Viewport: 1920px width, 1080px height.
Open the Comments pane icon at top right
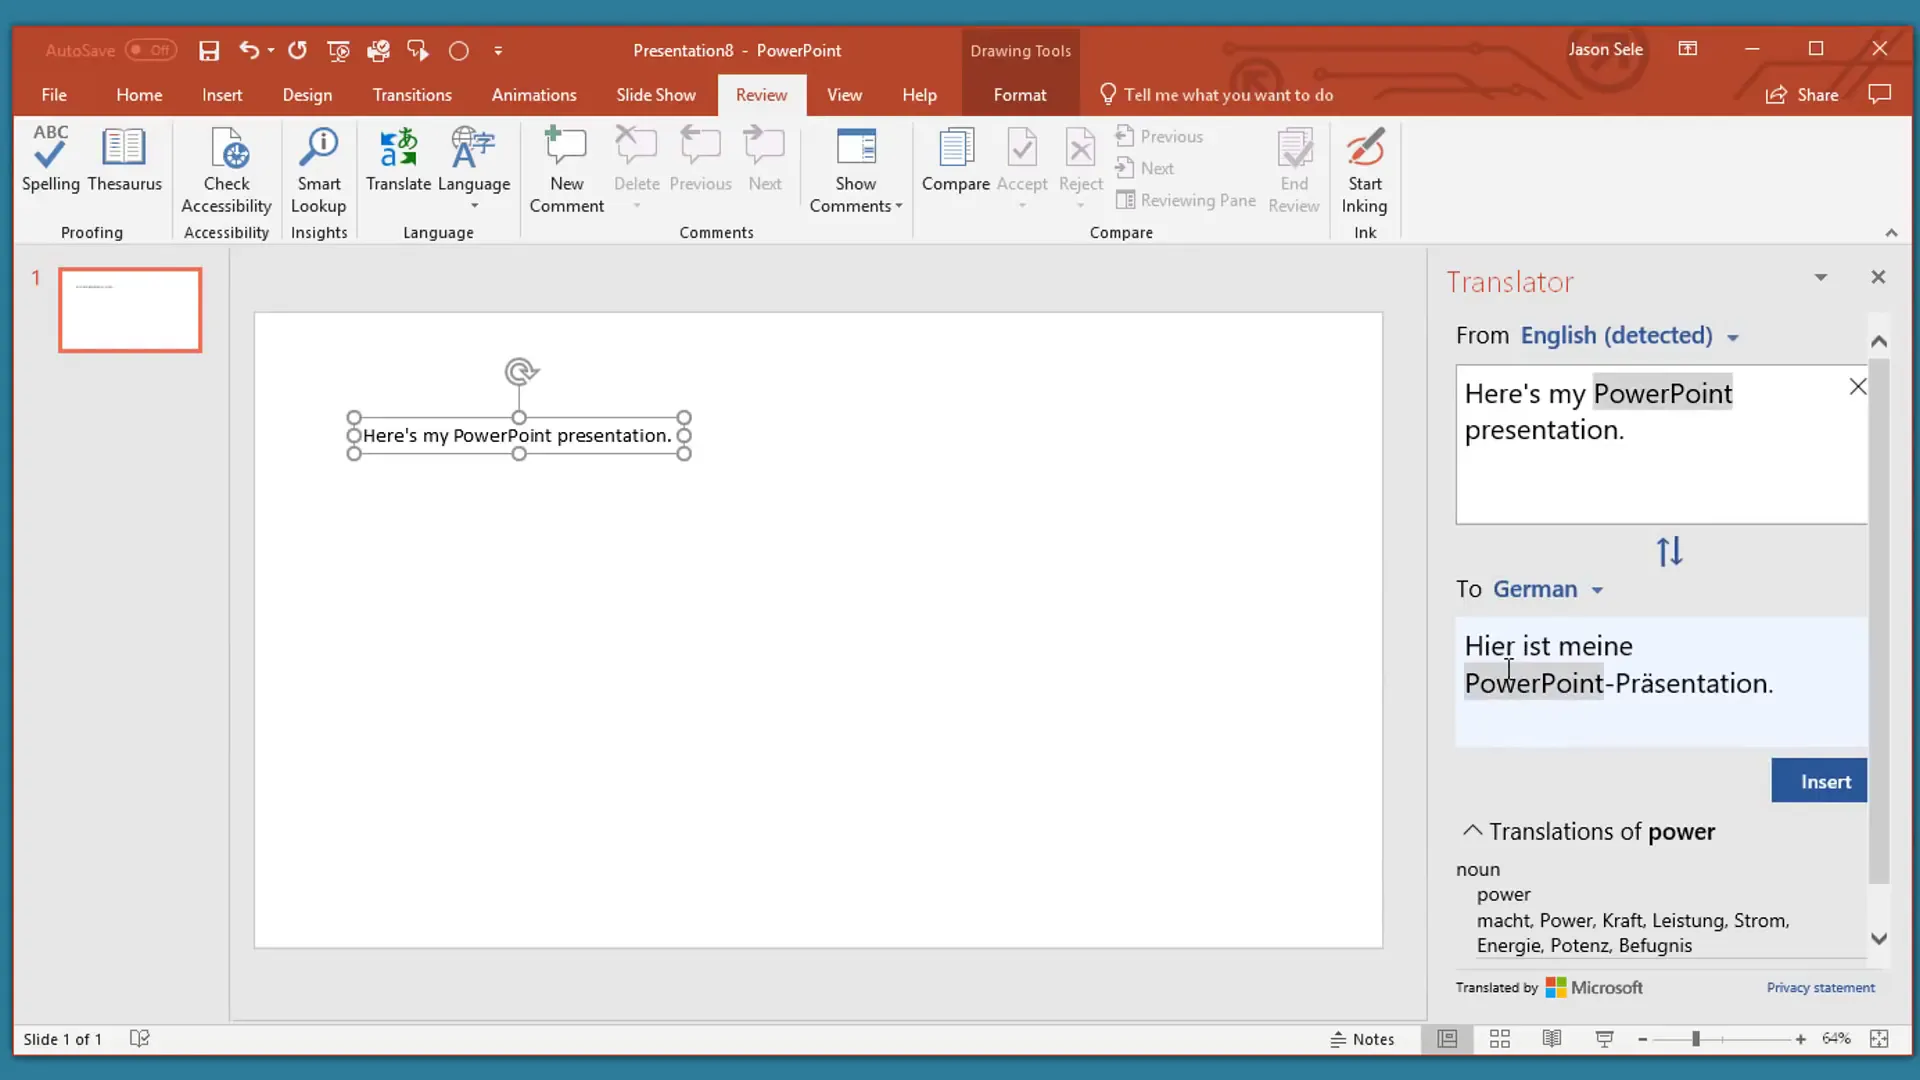click(1879, 94)
